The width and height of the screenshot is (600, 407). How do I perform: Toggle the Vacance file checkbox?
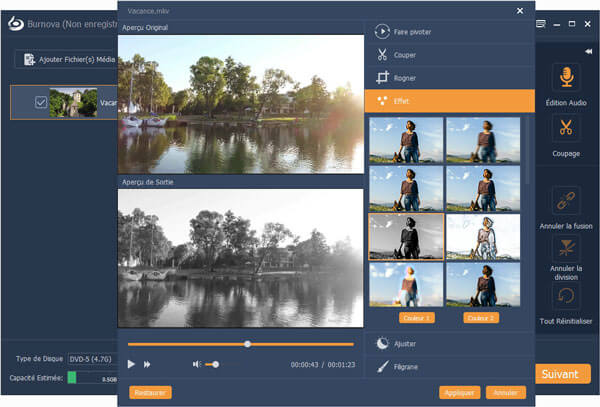(x=40, y=102)
